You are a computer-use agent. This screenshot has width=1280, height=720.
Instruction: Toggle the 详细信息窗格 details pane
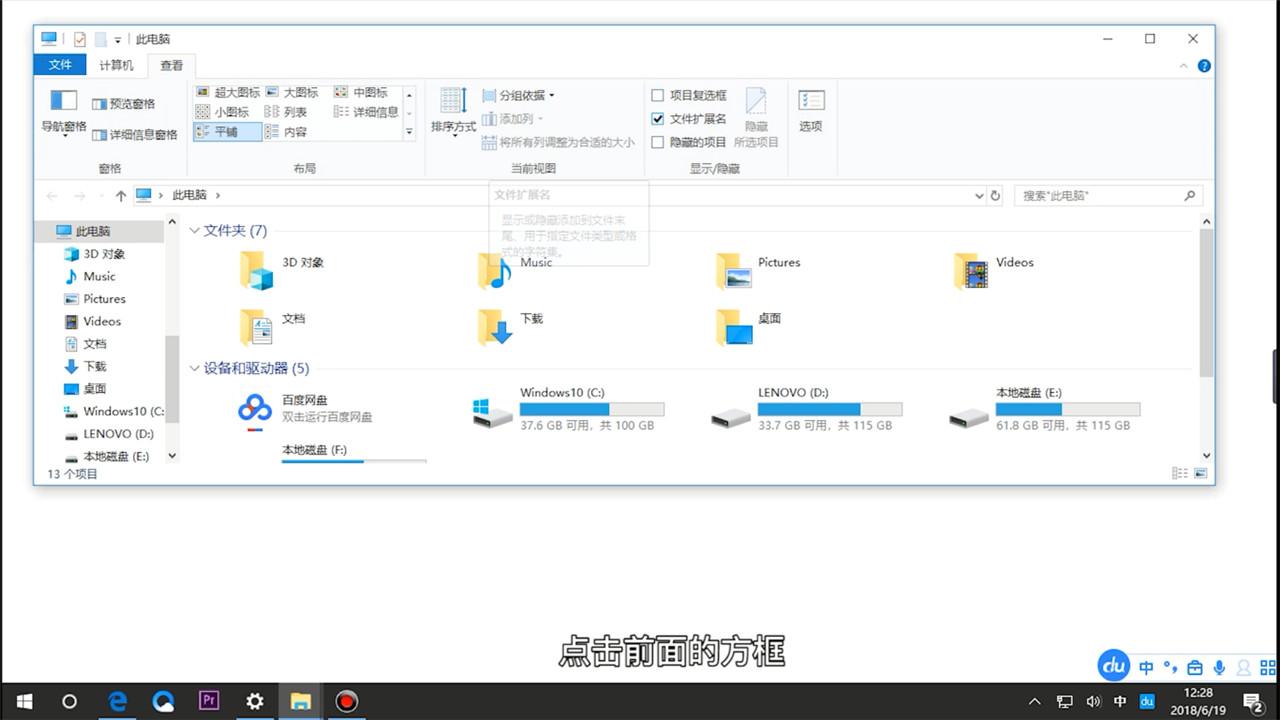tap(135, 135)
